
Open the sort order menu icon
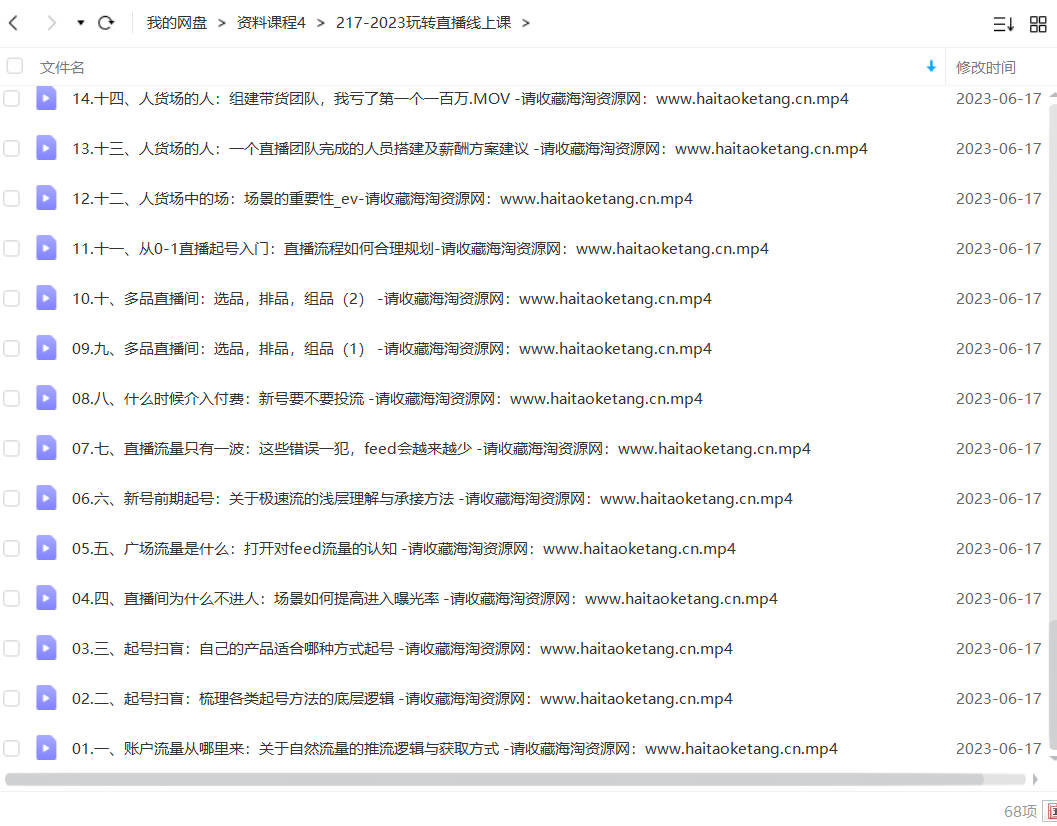(x=1003, y=24)
